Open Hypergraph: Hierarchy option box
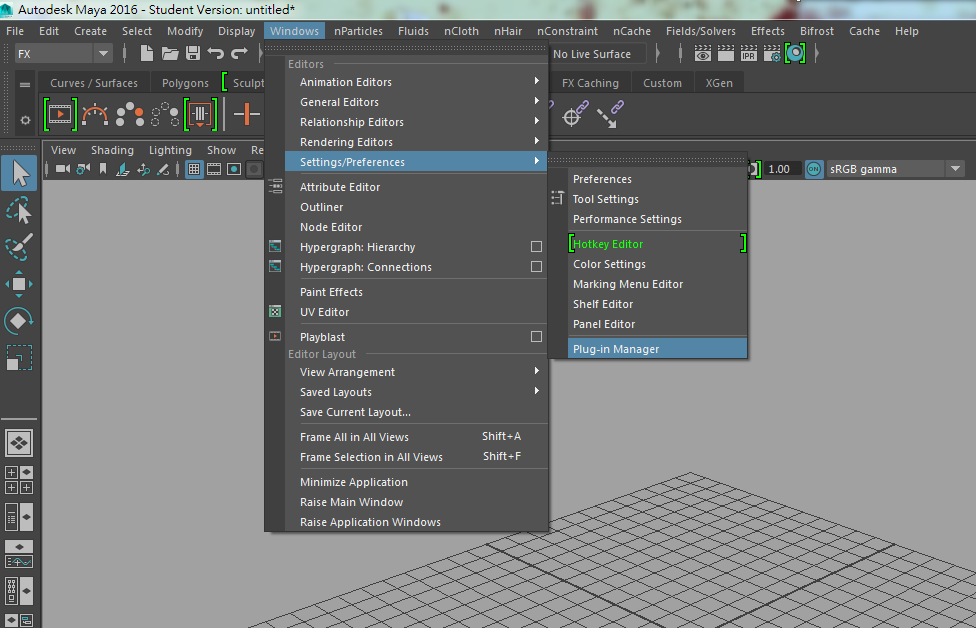The width and height of the screenshot is (976, 628). (536, 246)
